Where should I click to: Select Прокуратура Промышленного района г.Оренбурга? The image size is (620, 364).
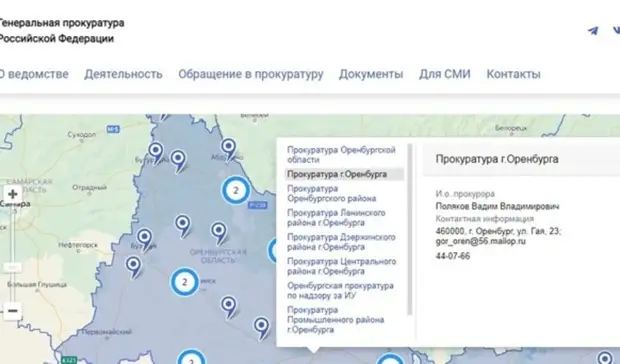coord(335,320)
